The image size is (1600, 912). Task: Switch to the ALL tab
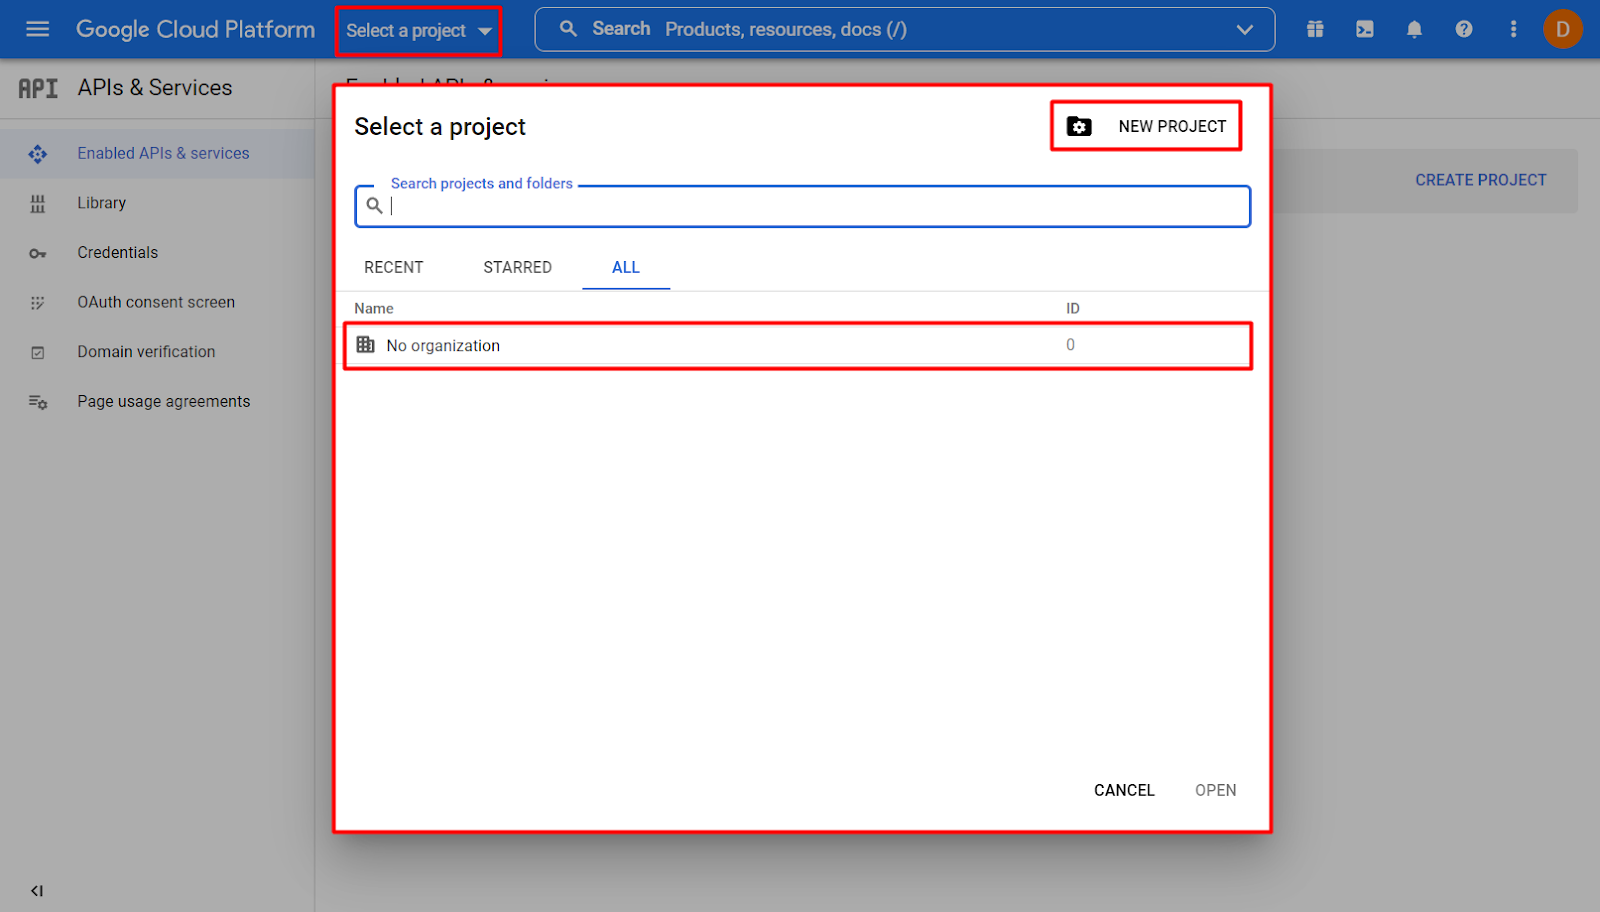pos(626,267)
